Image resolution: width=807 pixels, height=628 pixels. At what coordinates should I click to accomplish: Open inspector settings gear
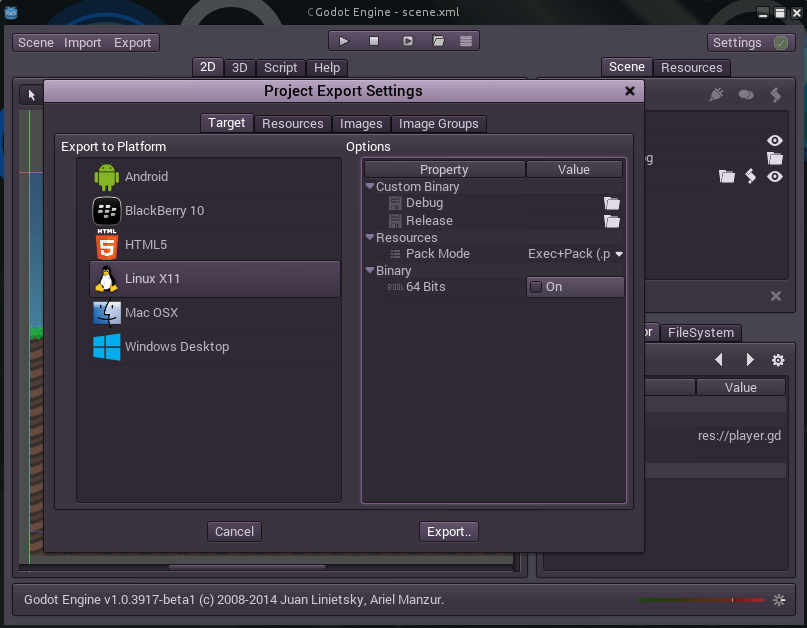pos(778,360)
